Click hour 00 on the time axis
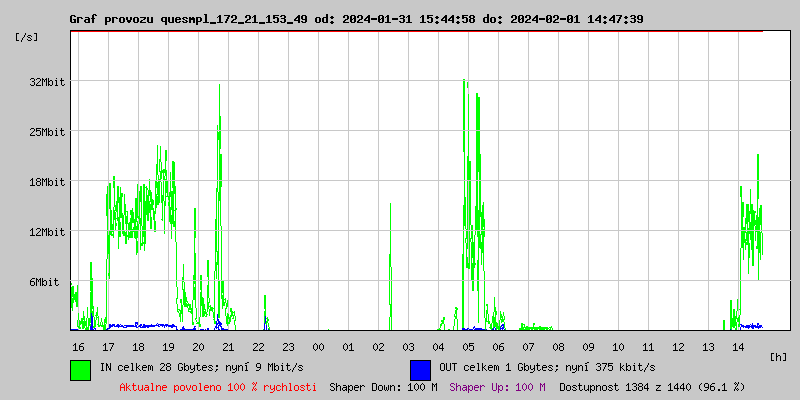 pyautogui.click(x=318, y=346)
